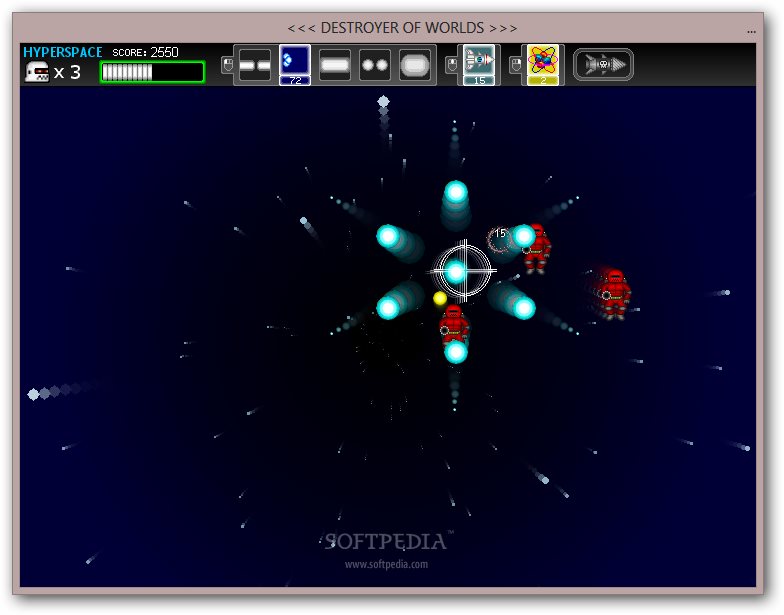The image size is (784, 615).
Task: Select the rounded blob weapon slot
Action: [414, 65]
